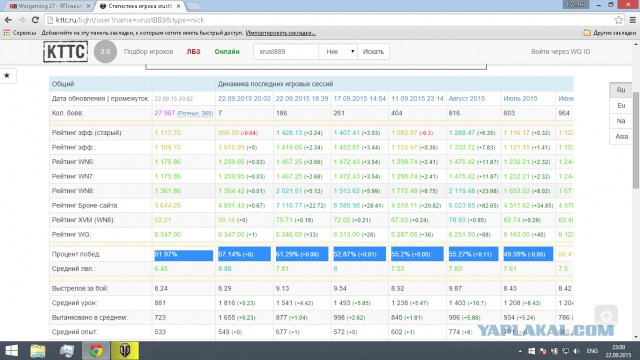Click Рейтинг WN8 row label
The width and height of the screenshot is (640, 360).
pos(73,191)
